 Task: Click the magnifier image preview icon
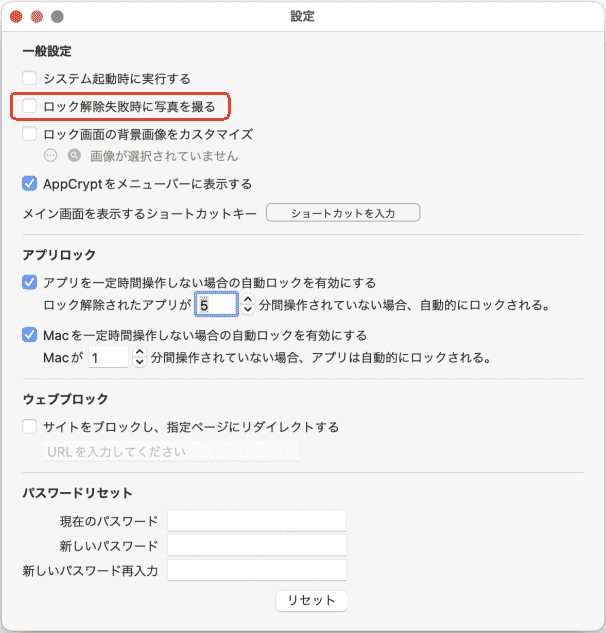click(x=73, y=156)
